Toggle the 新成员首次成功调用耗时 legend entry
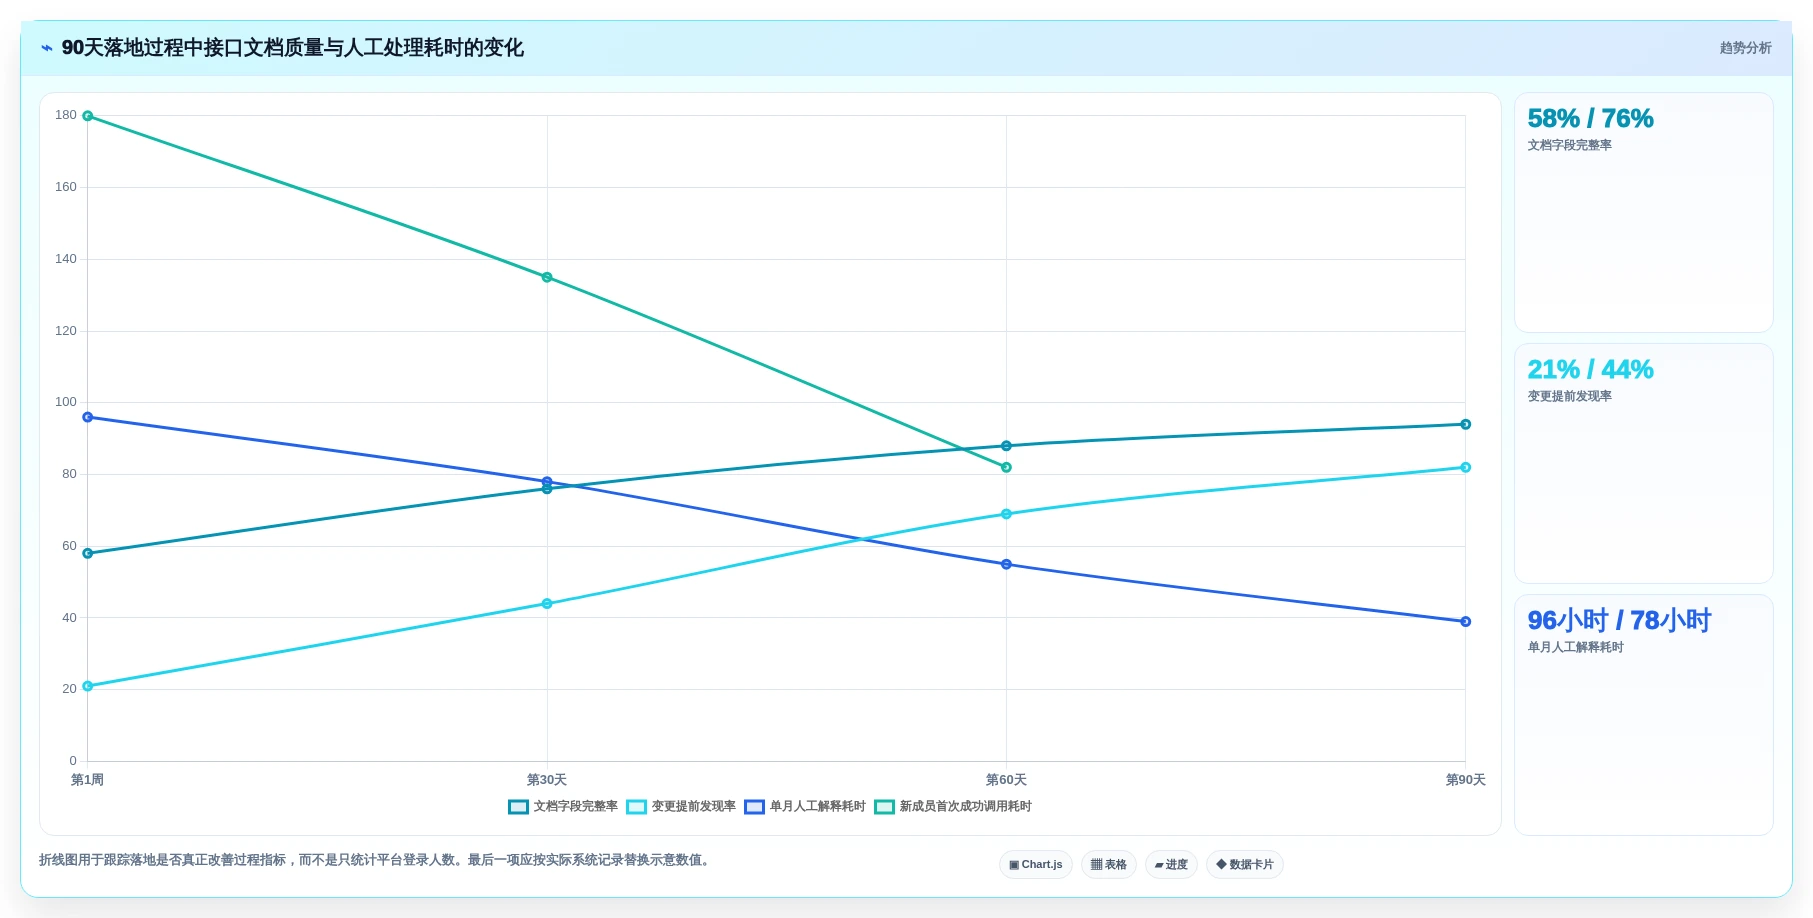Image resolution: width=1813 pixels, height=918 pixels. click(x=953, y=806)
